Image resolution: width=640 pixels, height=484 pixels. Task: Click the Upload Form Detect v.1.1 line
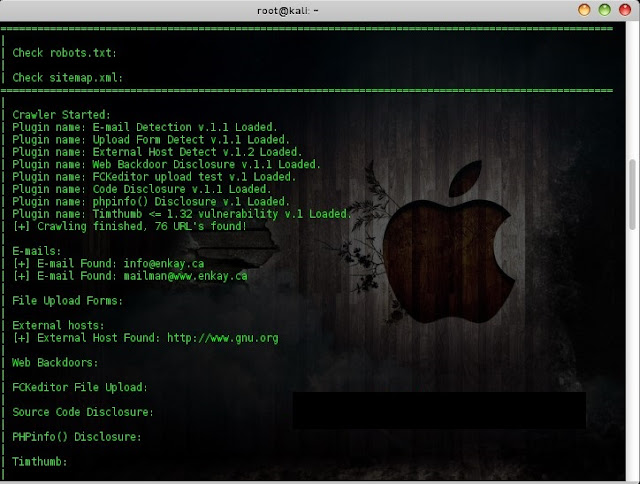(x=151, y=140)
